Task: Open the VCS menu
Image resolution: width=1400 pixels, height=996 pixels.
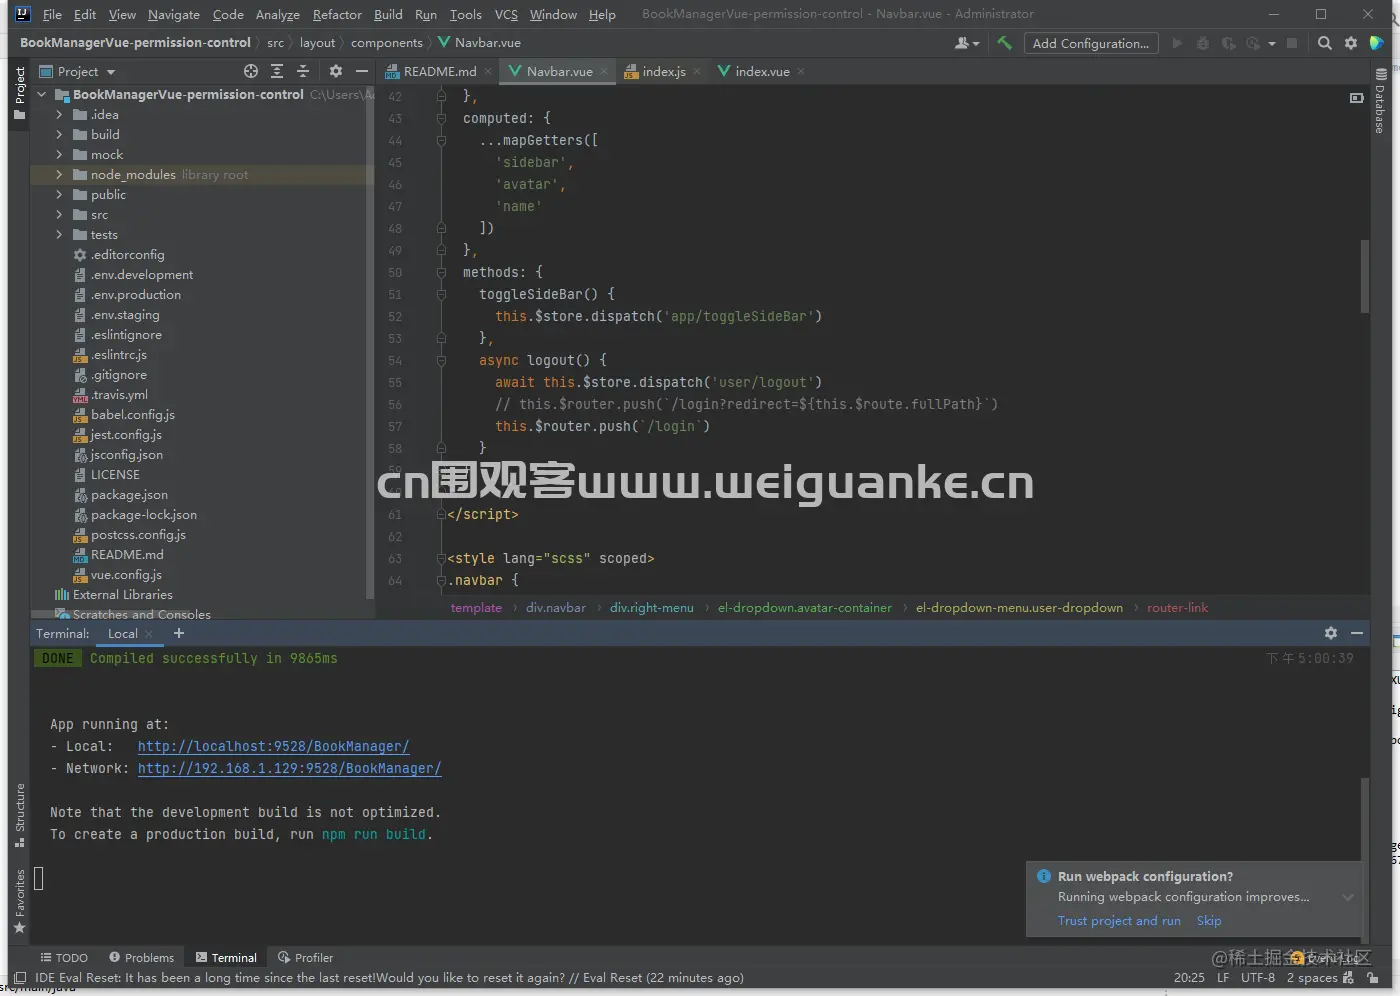Action: pyautogui.click(x=506, y=15)
